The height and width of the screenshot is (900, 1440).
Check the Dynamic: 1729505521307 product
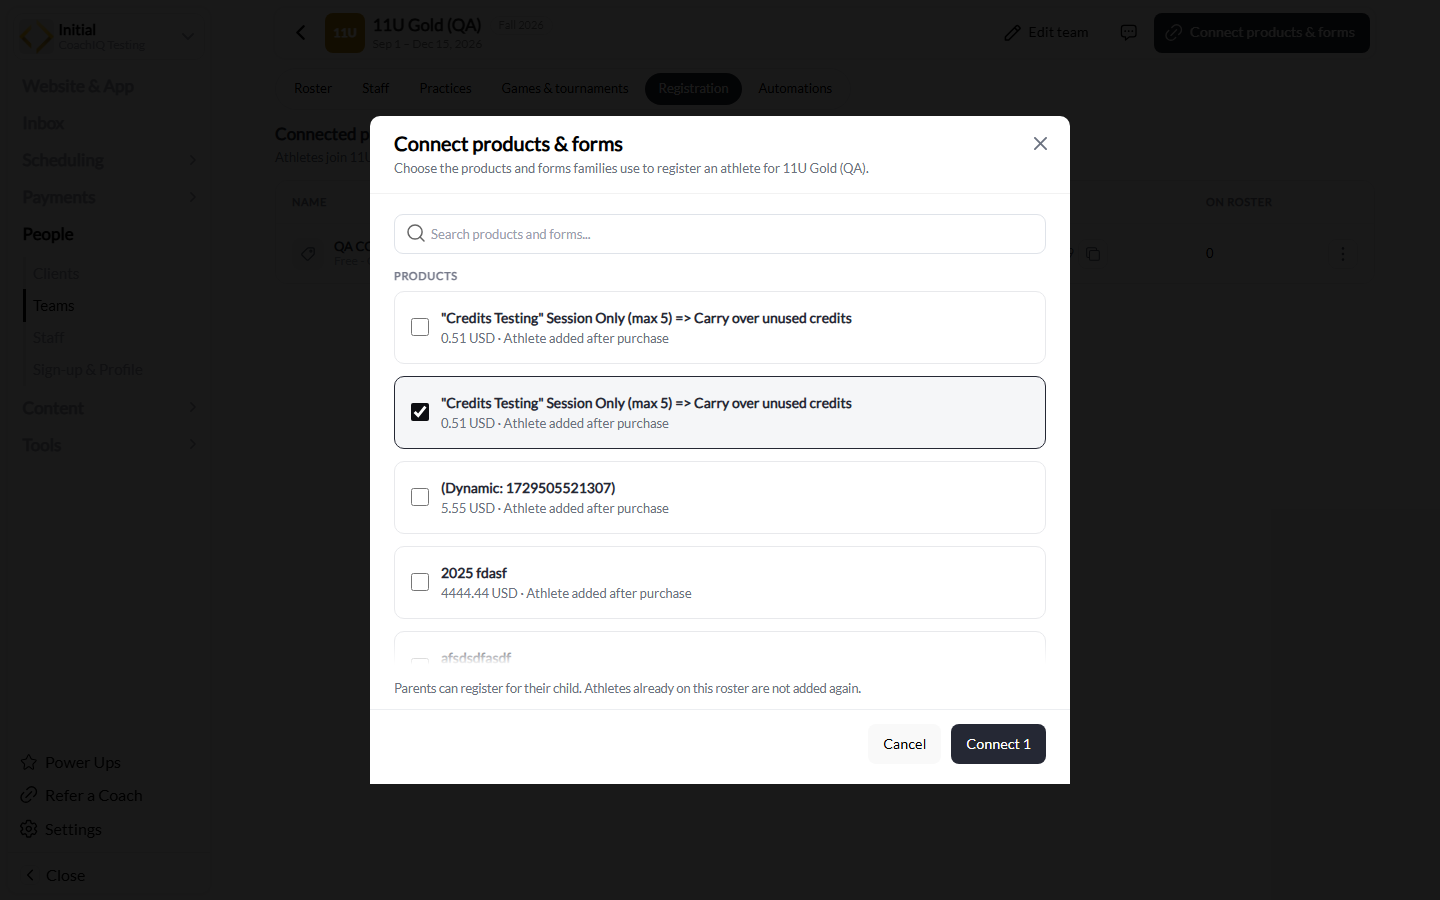point(420,497)
